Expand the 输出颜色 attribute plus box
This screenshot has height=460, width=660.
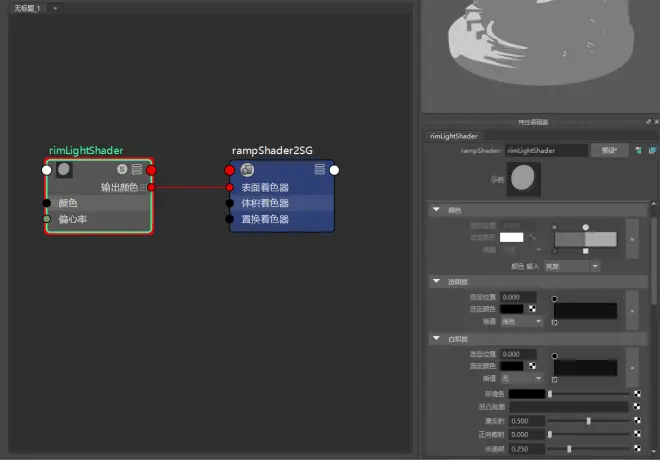(x=143, y=187)
